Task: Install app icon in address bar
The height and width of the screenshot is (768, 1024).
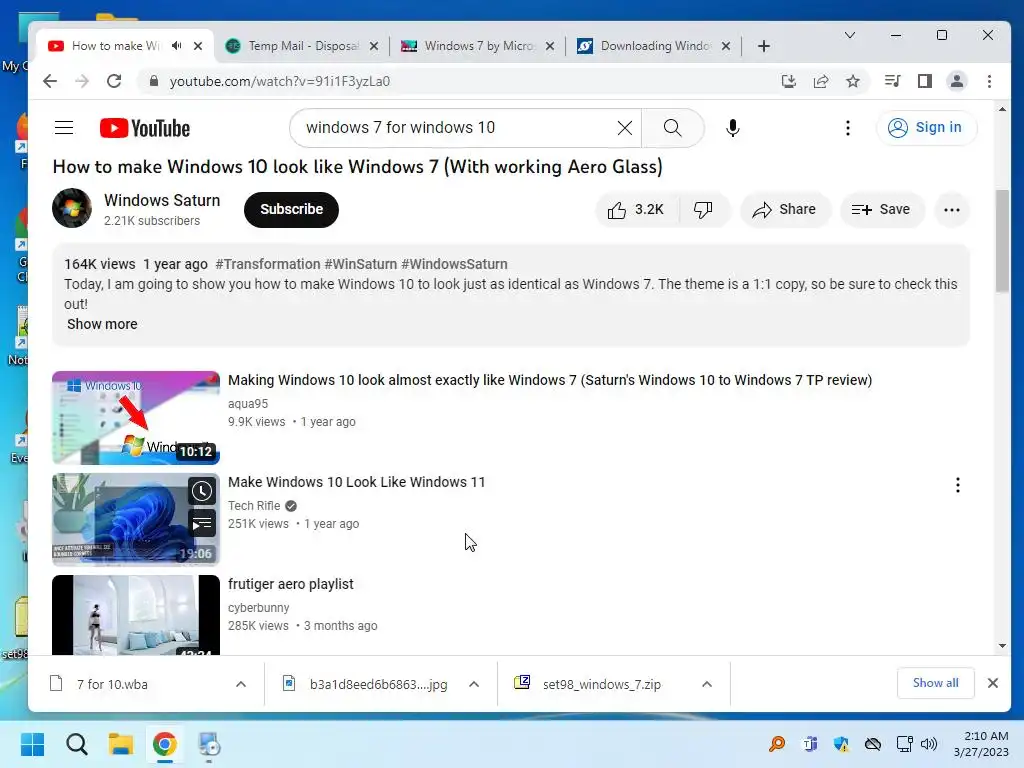Action: 789,81
